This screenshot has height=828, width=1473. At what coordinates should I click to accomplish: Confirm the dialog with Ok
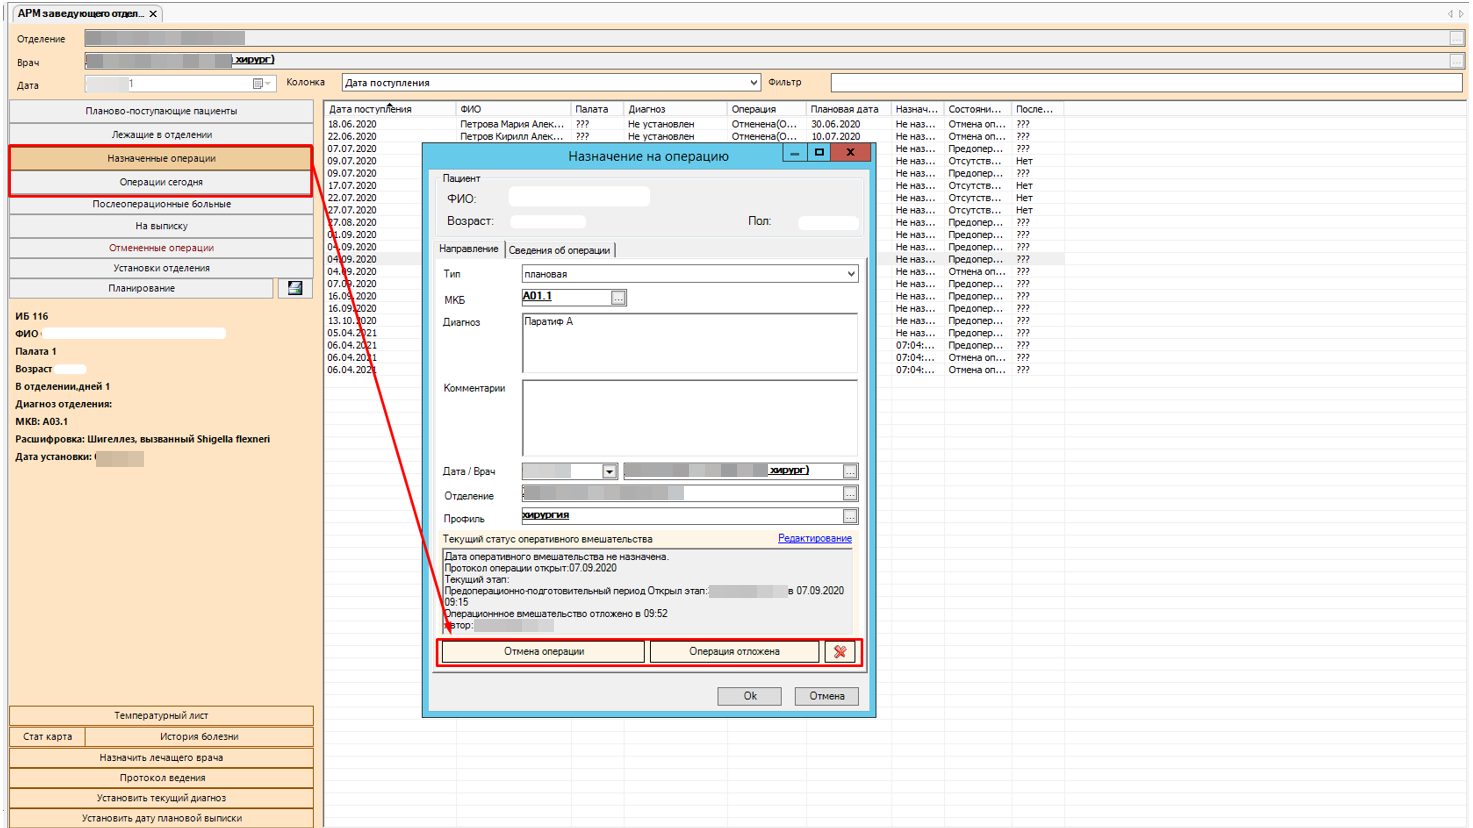(x=749, y=696)
